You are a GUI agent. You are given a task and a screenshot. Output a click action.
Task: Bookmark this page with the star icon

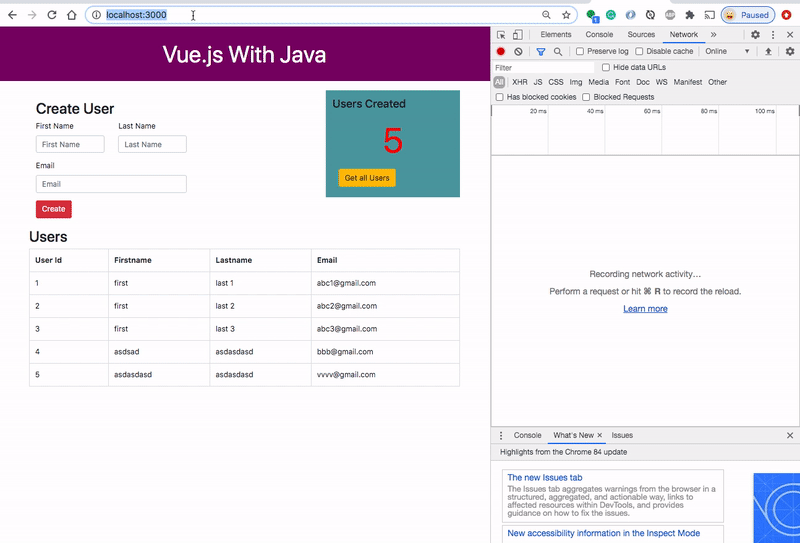coord(566,15)
